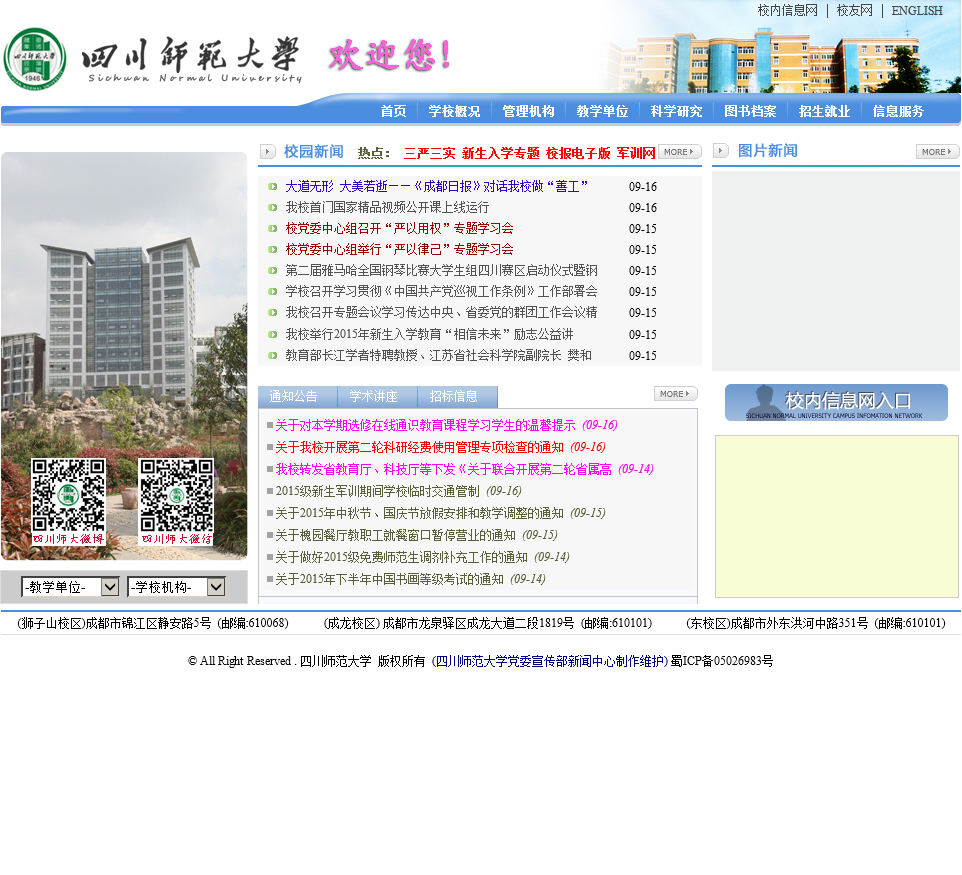Screen dimensions: 962x875
Task: Open 校友网 top link
Action: coord(854,10)
